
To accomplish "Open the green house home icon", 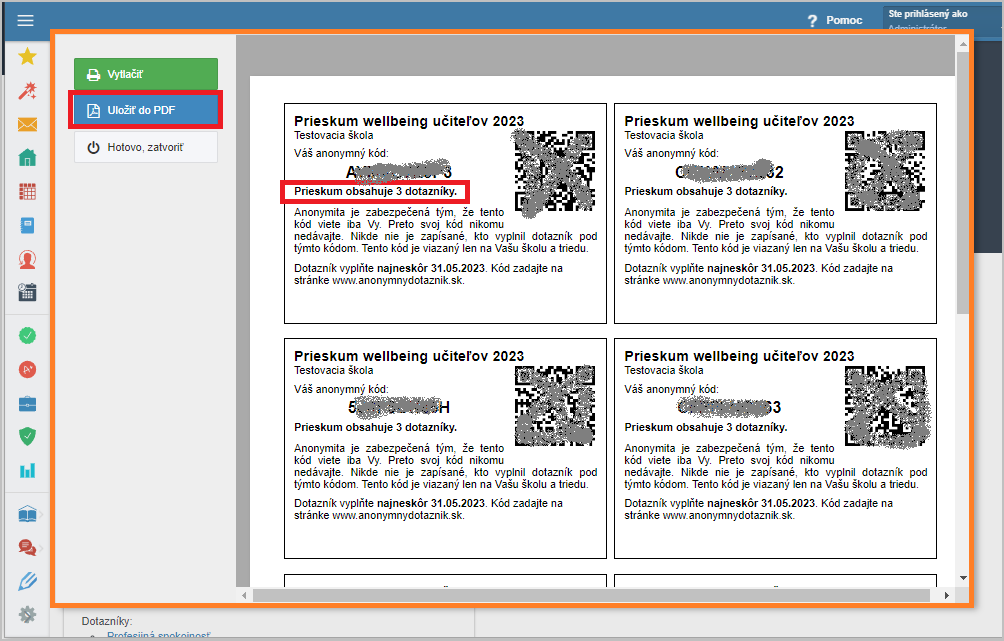I will point(27,158).
